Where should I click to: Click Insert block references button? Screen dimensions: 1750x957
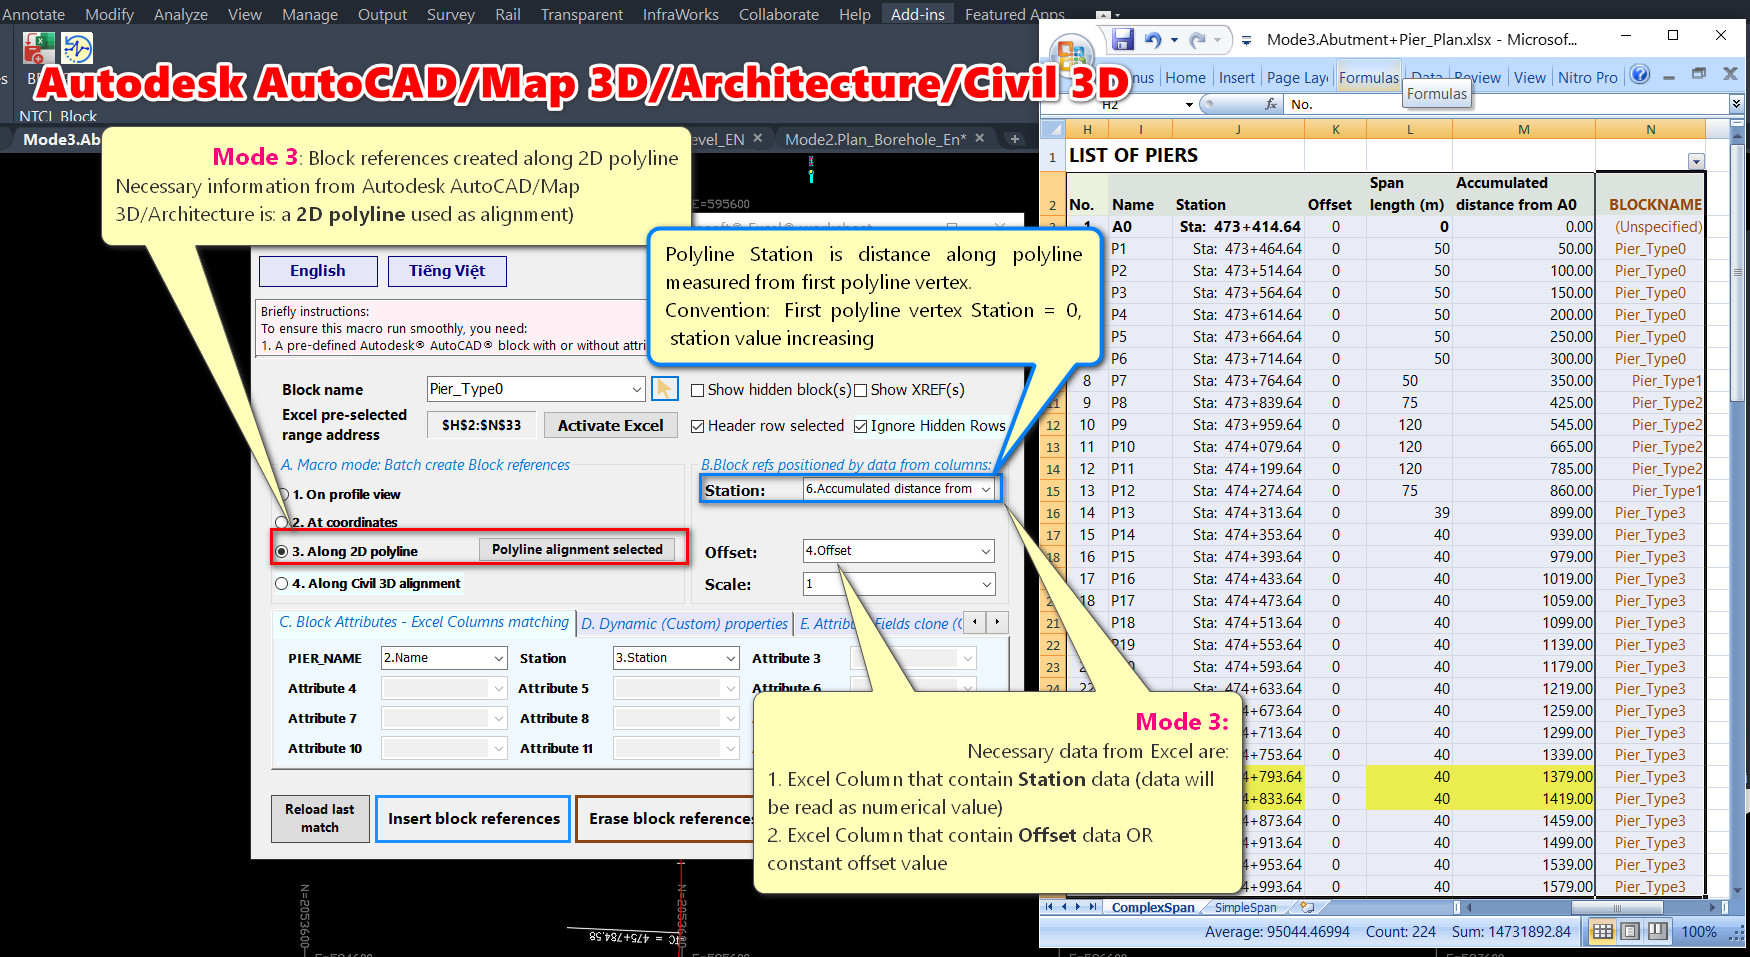(474, 818)
